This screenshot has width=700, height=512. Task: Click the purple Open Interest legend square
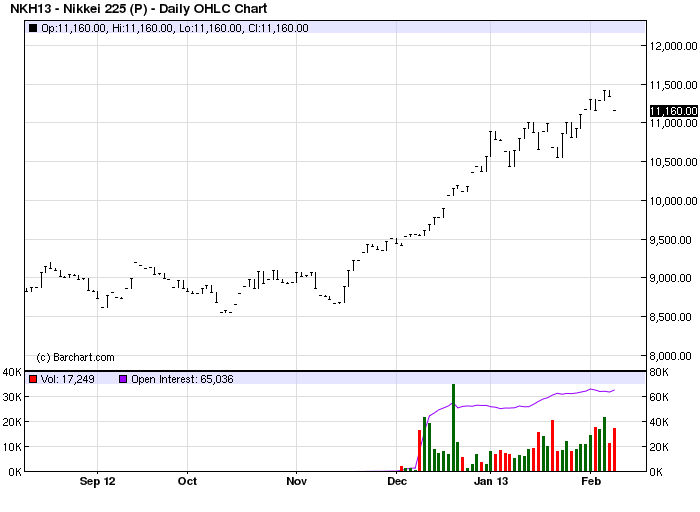click(123, 379)
